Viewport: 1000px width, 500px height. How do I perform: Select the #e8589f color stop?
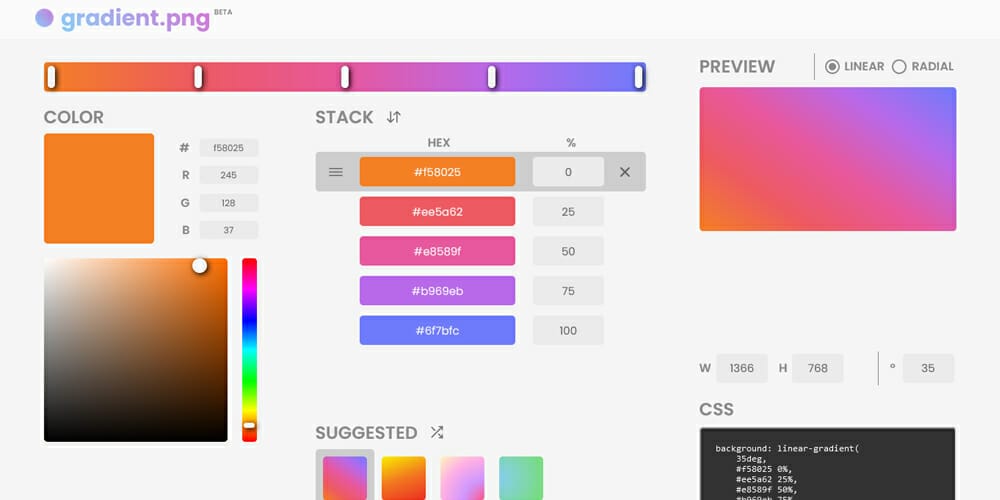point(437,251)
